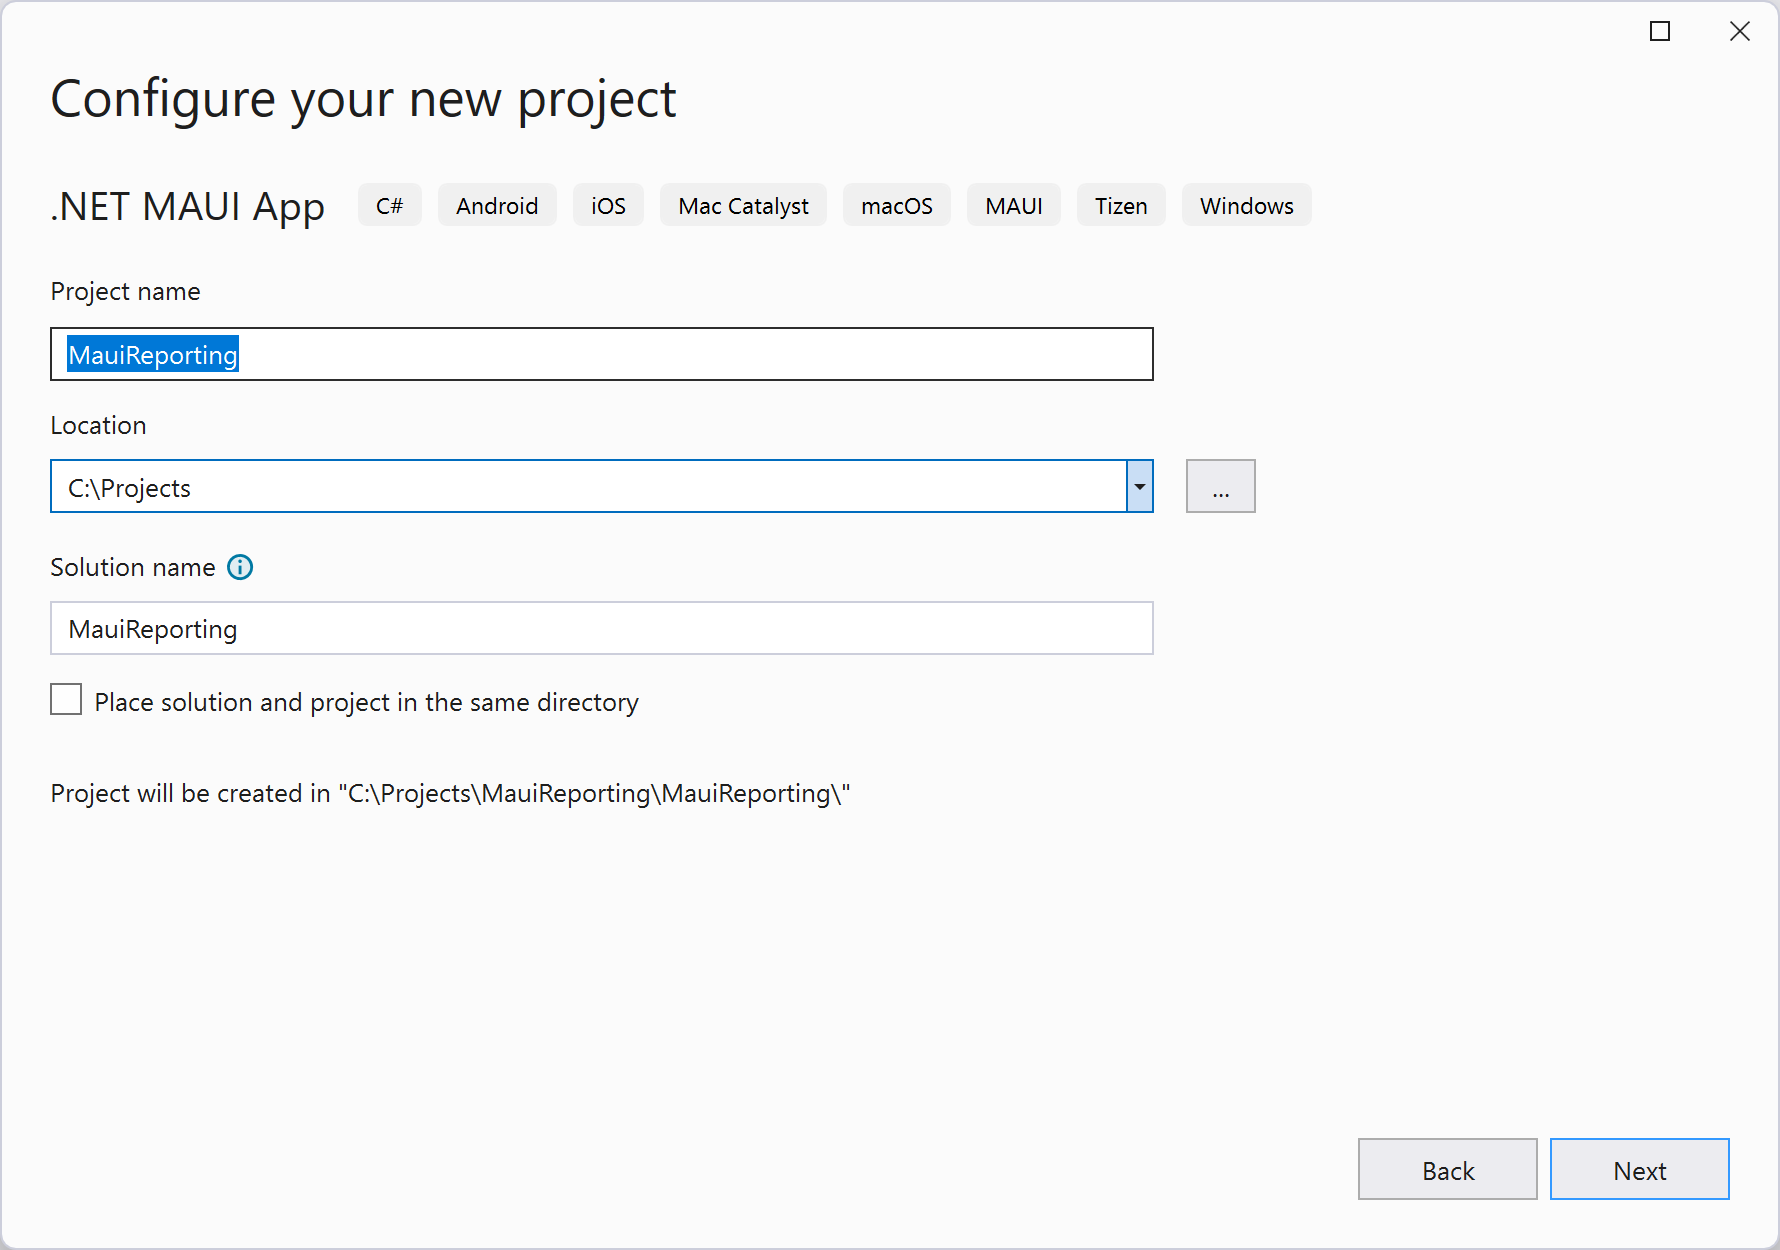The image size is (1780, 1250).
Task: Go Back to template selection
Action: point(1447,1170)
